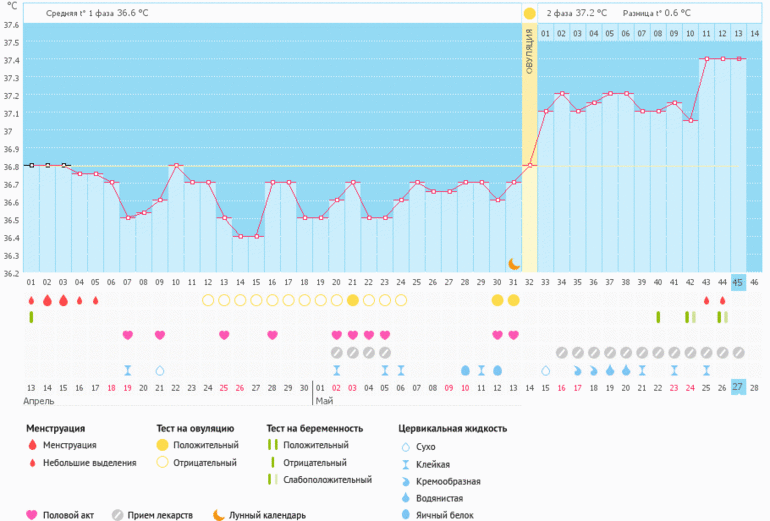770x521 pixels.
Task: Click the green pregnancy test marker on day 40
Action: (658, 317)
